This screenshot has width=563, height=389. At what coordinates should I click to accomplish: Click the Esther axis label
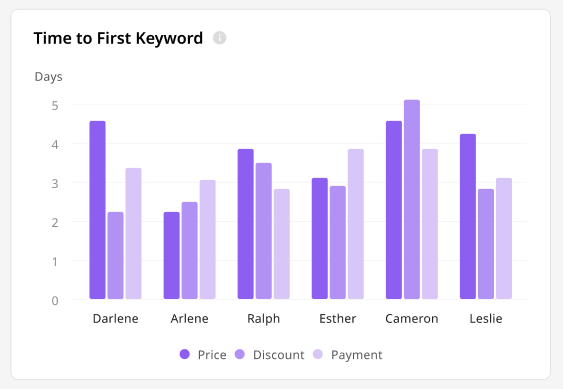338,319
